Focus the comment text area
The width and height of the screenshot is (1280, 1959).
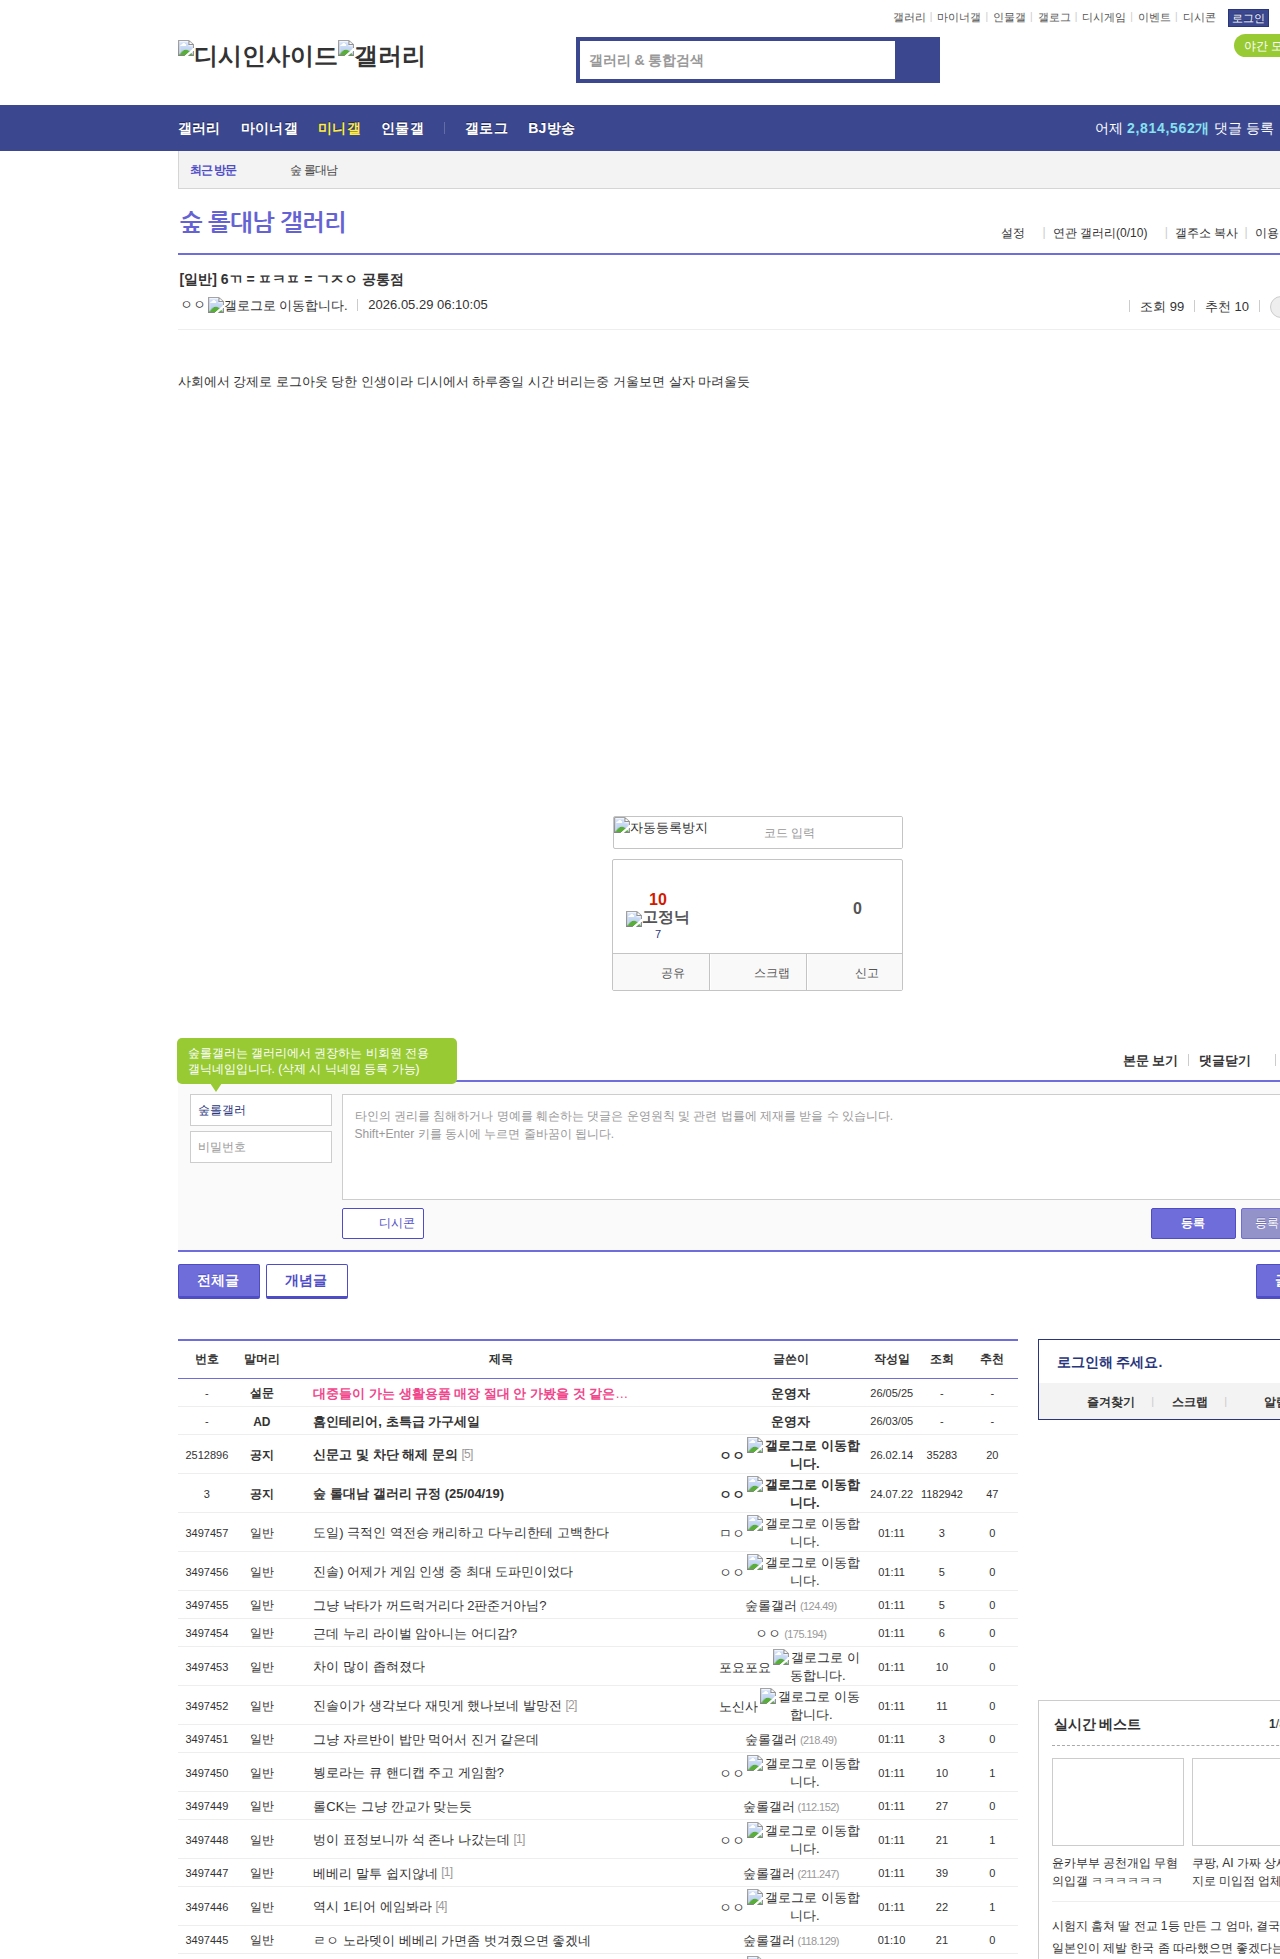(811, 1147)
